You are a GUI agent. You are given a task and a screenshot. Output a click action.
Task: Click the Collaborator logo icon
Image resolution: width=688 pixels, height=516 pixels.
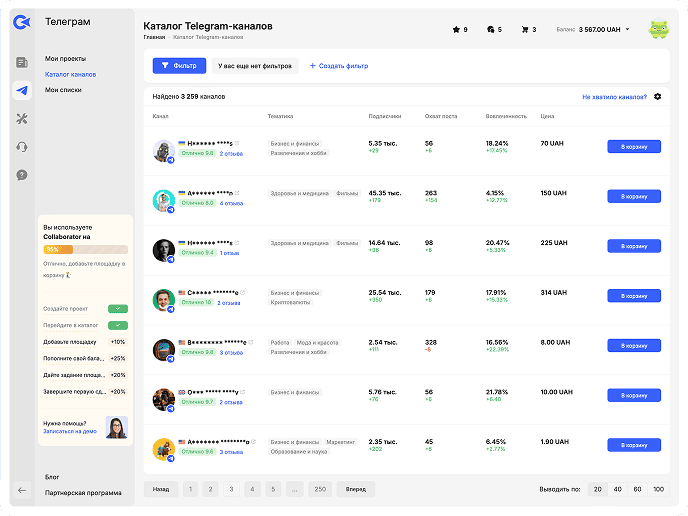click(22, 22)
